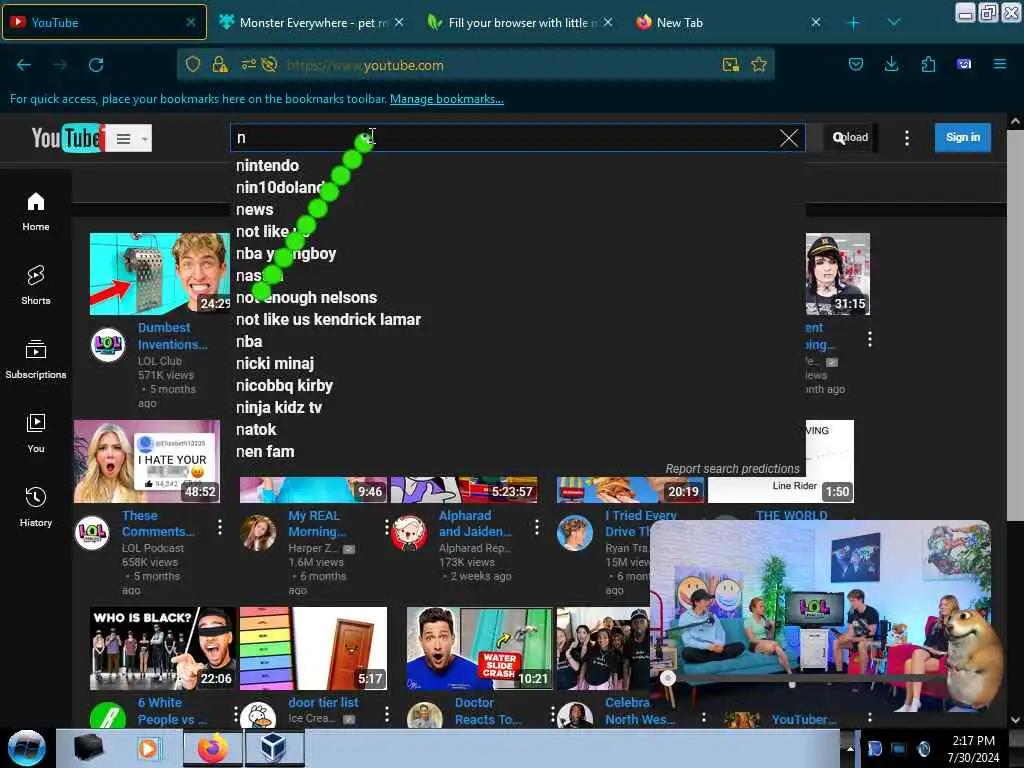
Task: Open a new browser tab with plus
Action: click(x=854, y=23)
